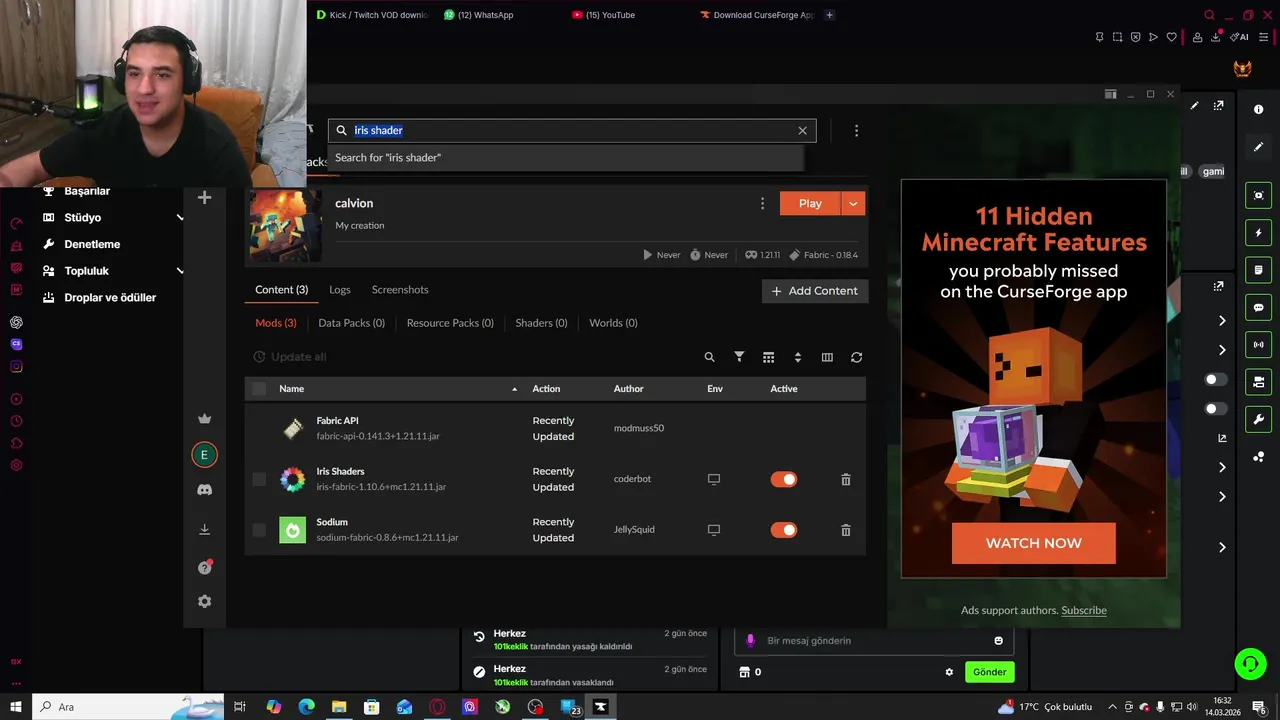Click the crown premium icon
This screenshot has width=1280, height=720.
[x=204, y=418]
